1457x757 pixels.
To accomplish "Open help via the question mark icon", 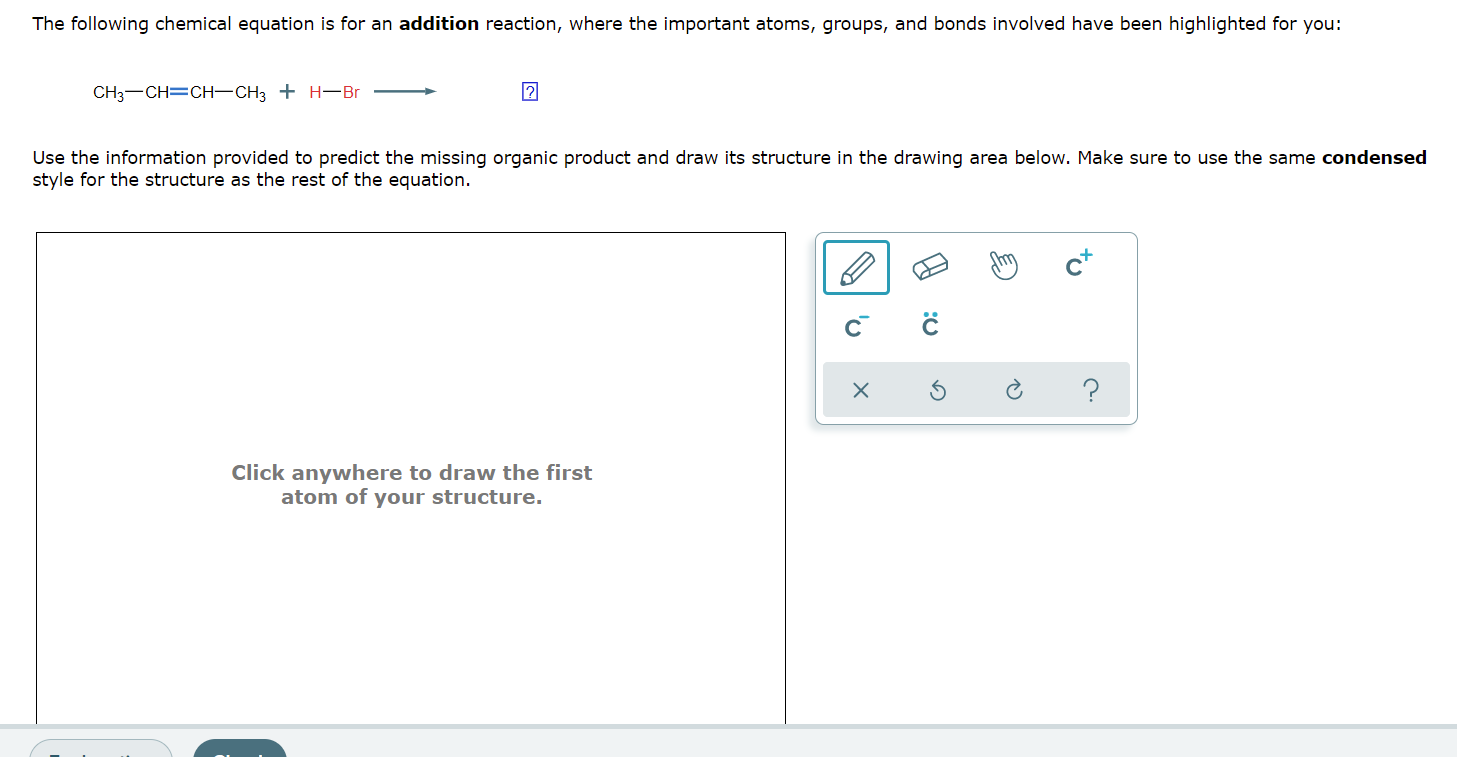I will (1090, 390).
